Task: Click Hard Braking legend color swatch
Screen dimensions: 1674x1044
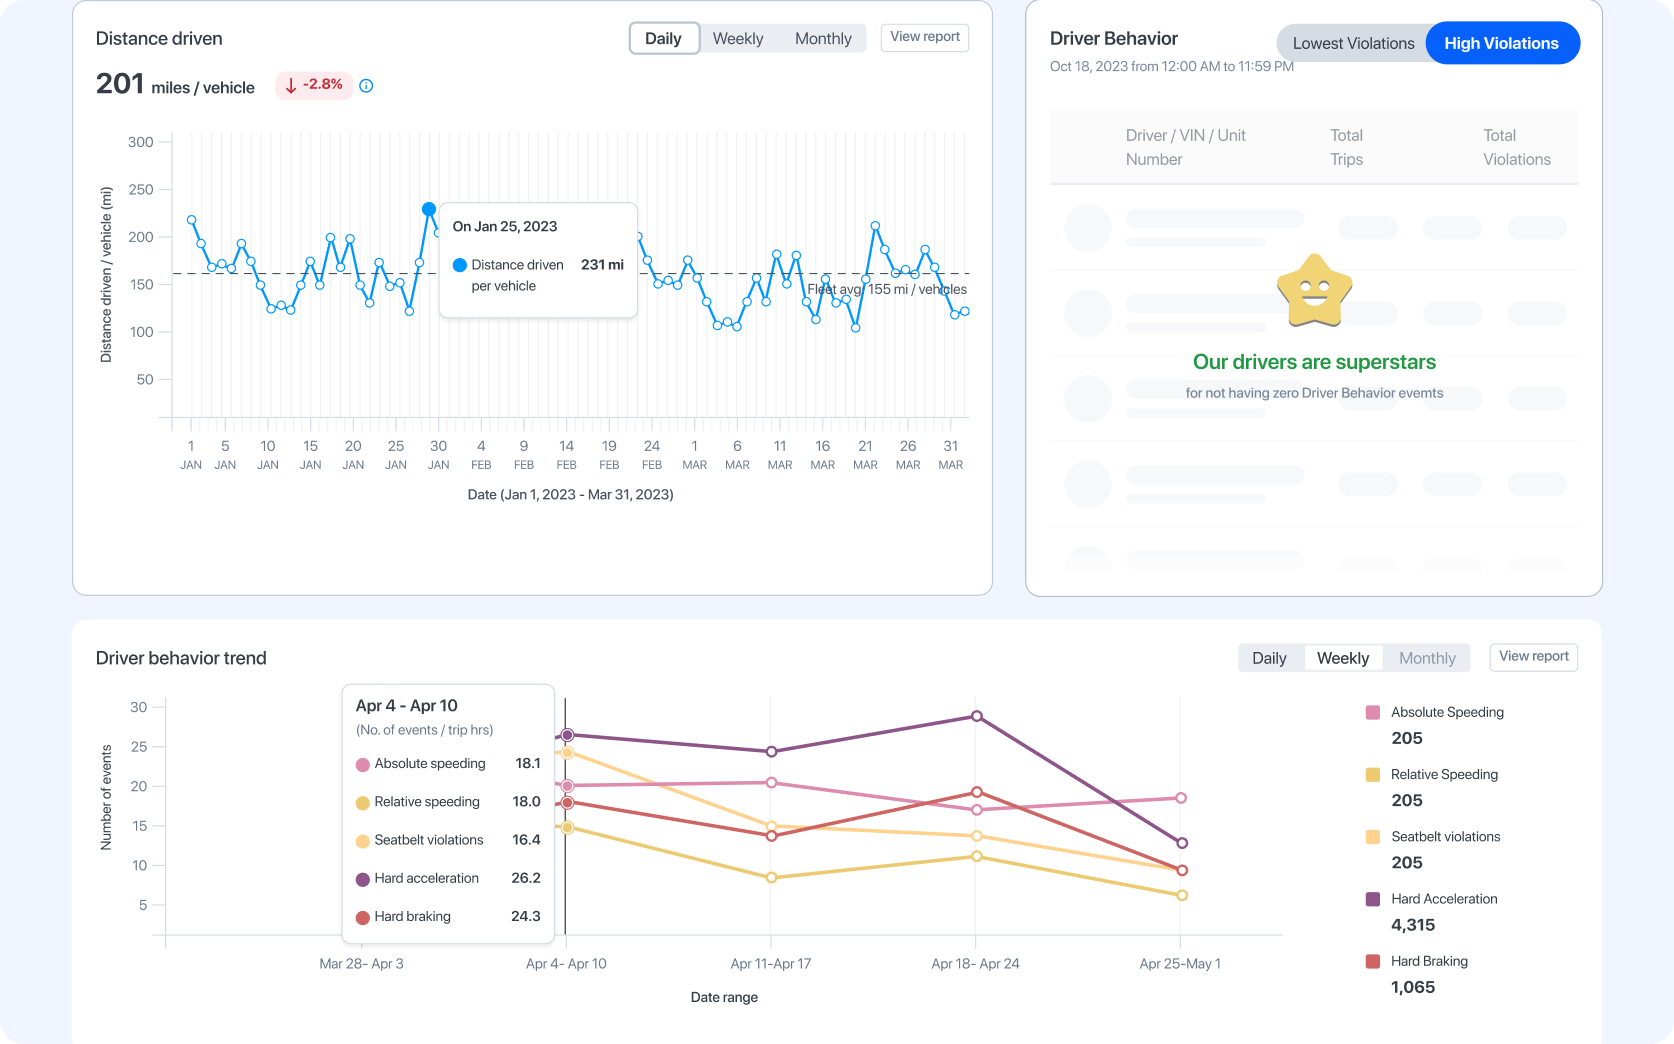Action: [1373, 961]
